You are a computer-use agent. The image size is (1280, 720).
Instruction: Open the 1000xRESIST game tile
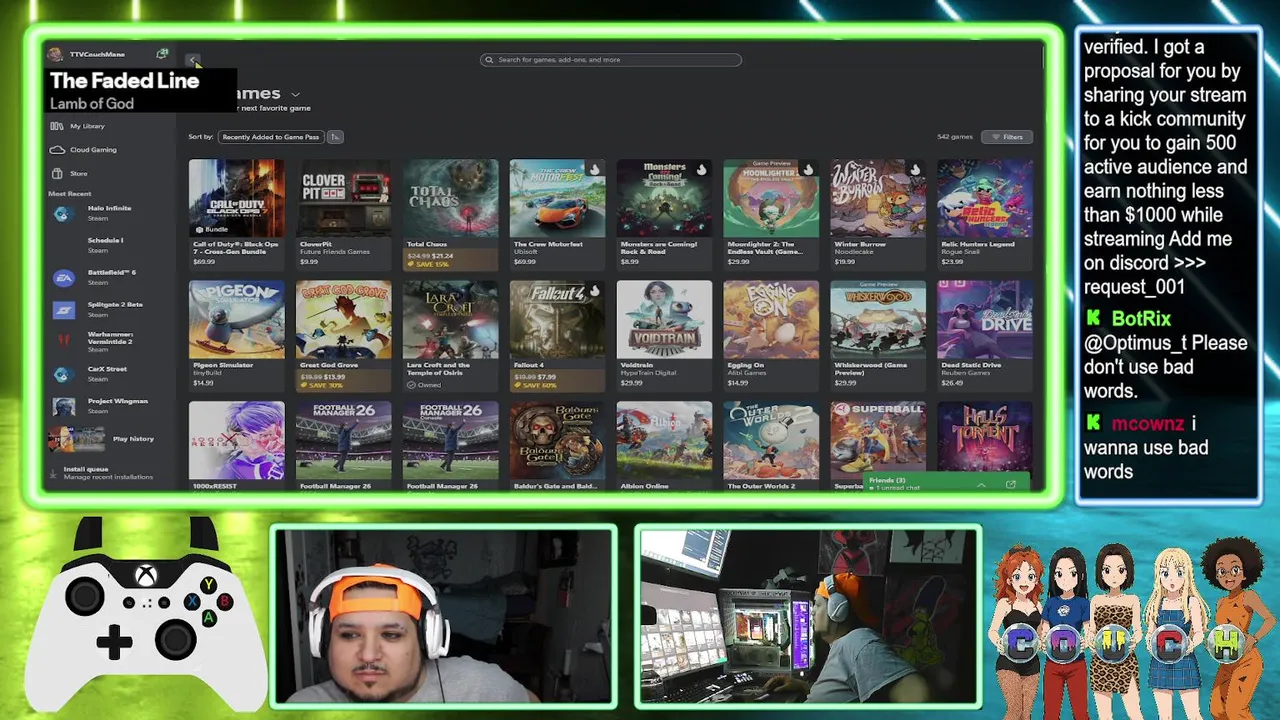(236, 446)
